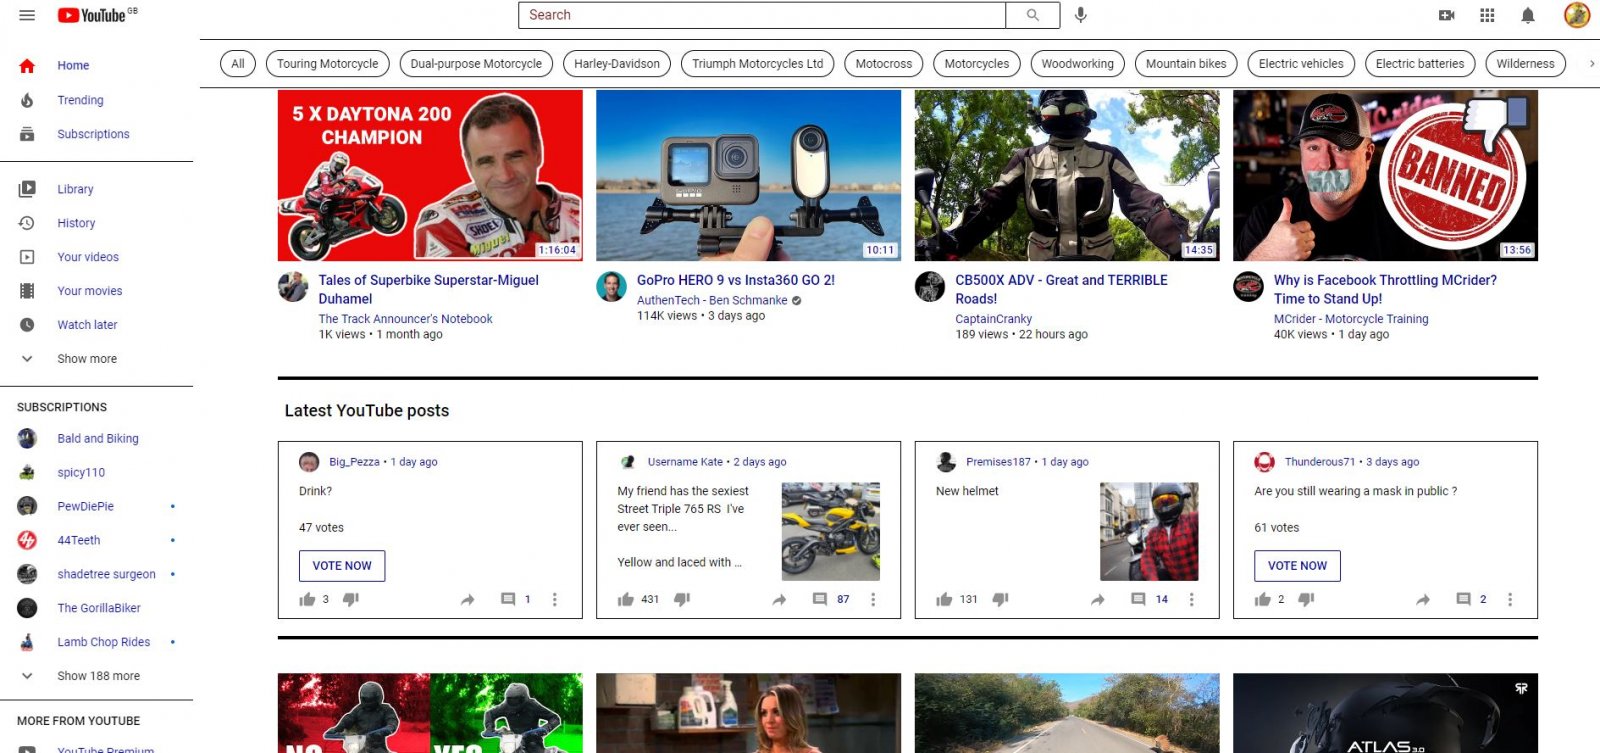Click the search magnifier button
This screenshot has height=753, width=1600.
point(1033,15)
